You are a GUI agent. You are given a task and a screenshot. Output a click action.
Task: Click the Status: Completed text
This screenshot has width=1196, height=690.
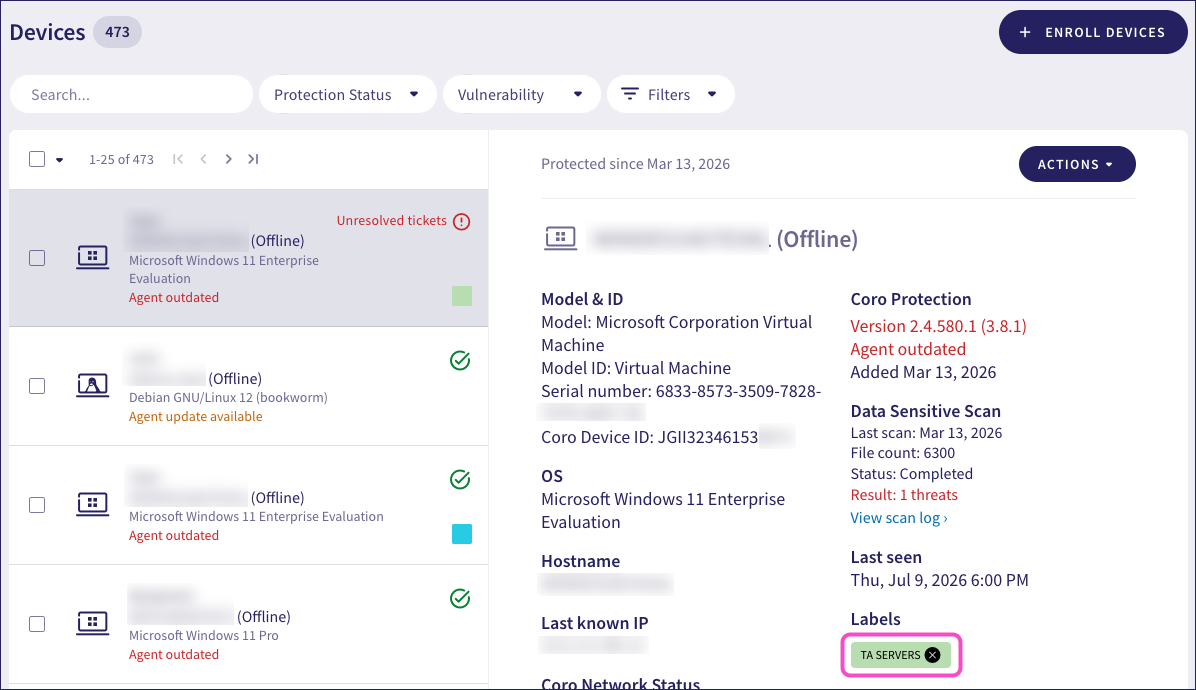tap(911, 473)
